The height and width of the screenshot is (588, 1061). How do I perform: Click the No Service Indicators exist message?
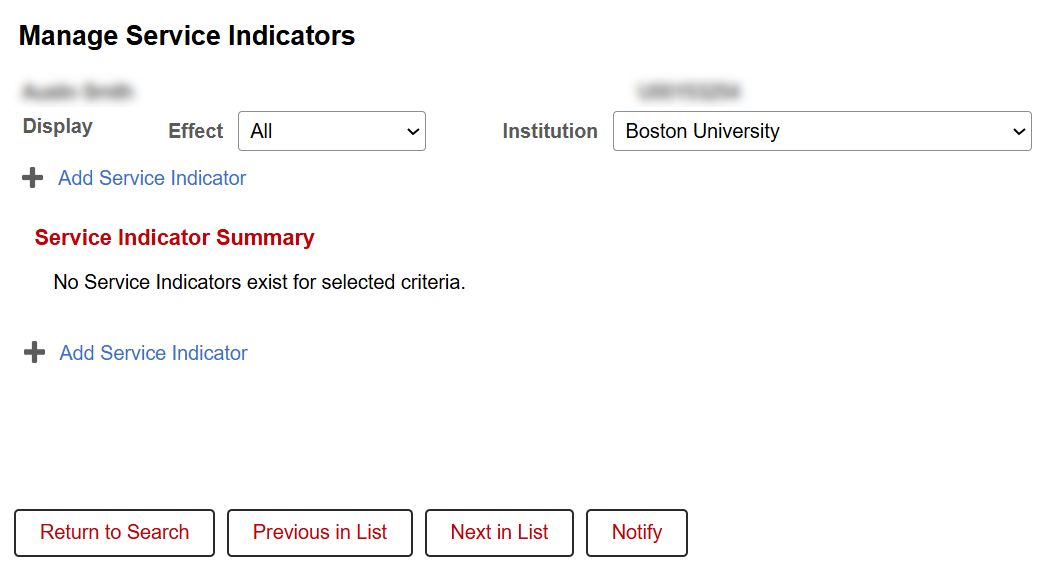(259, 282)
